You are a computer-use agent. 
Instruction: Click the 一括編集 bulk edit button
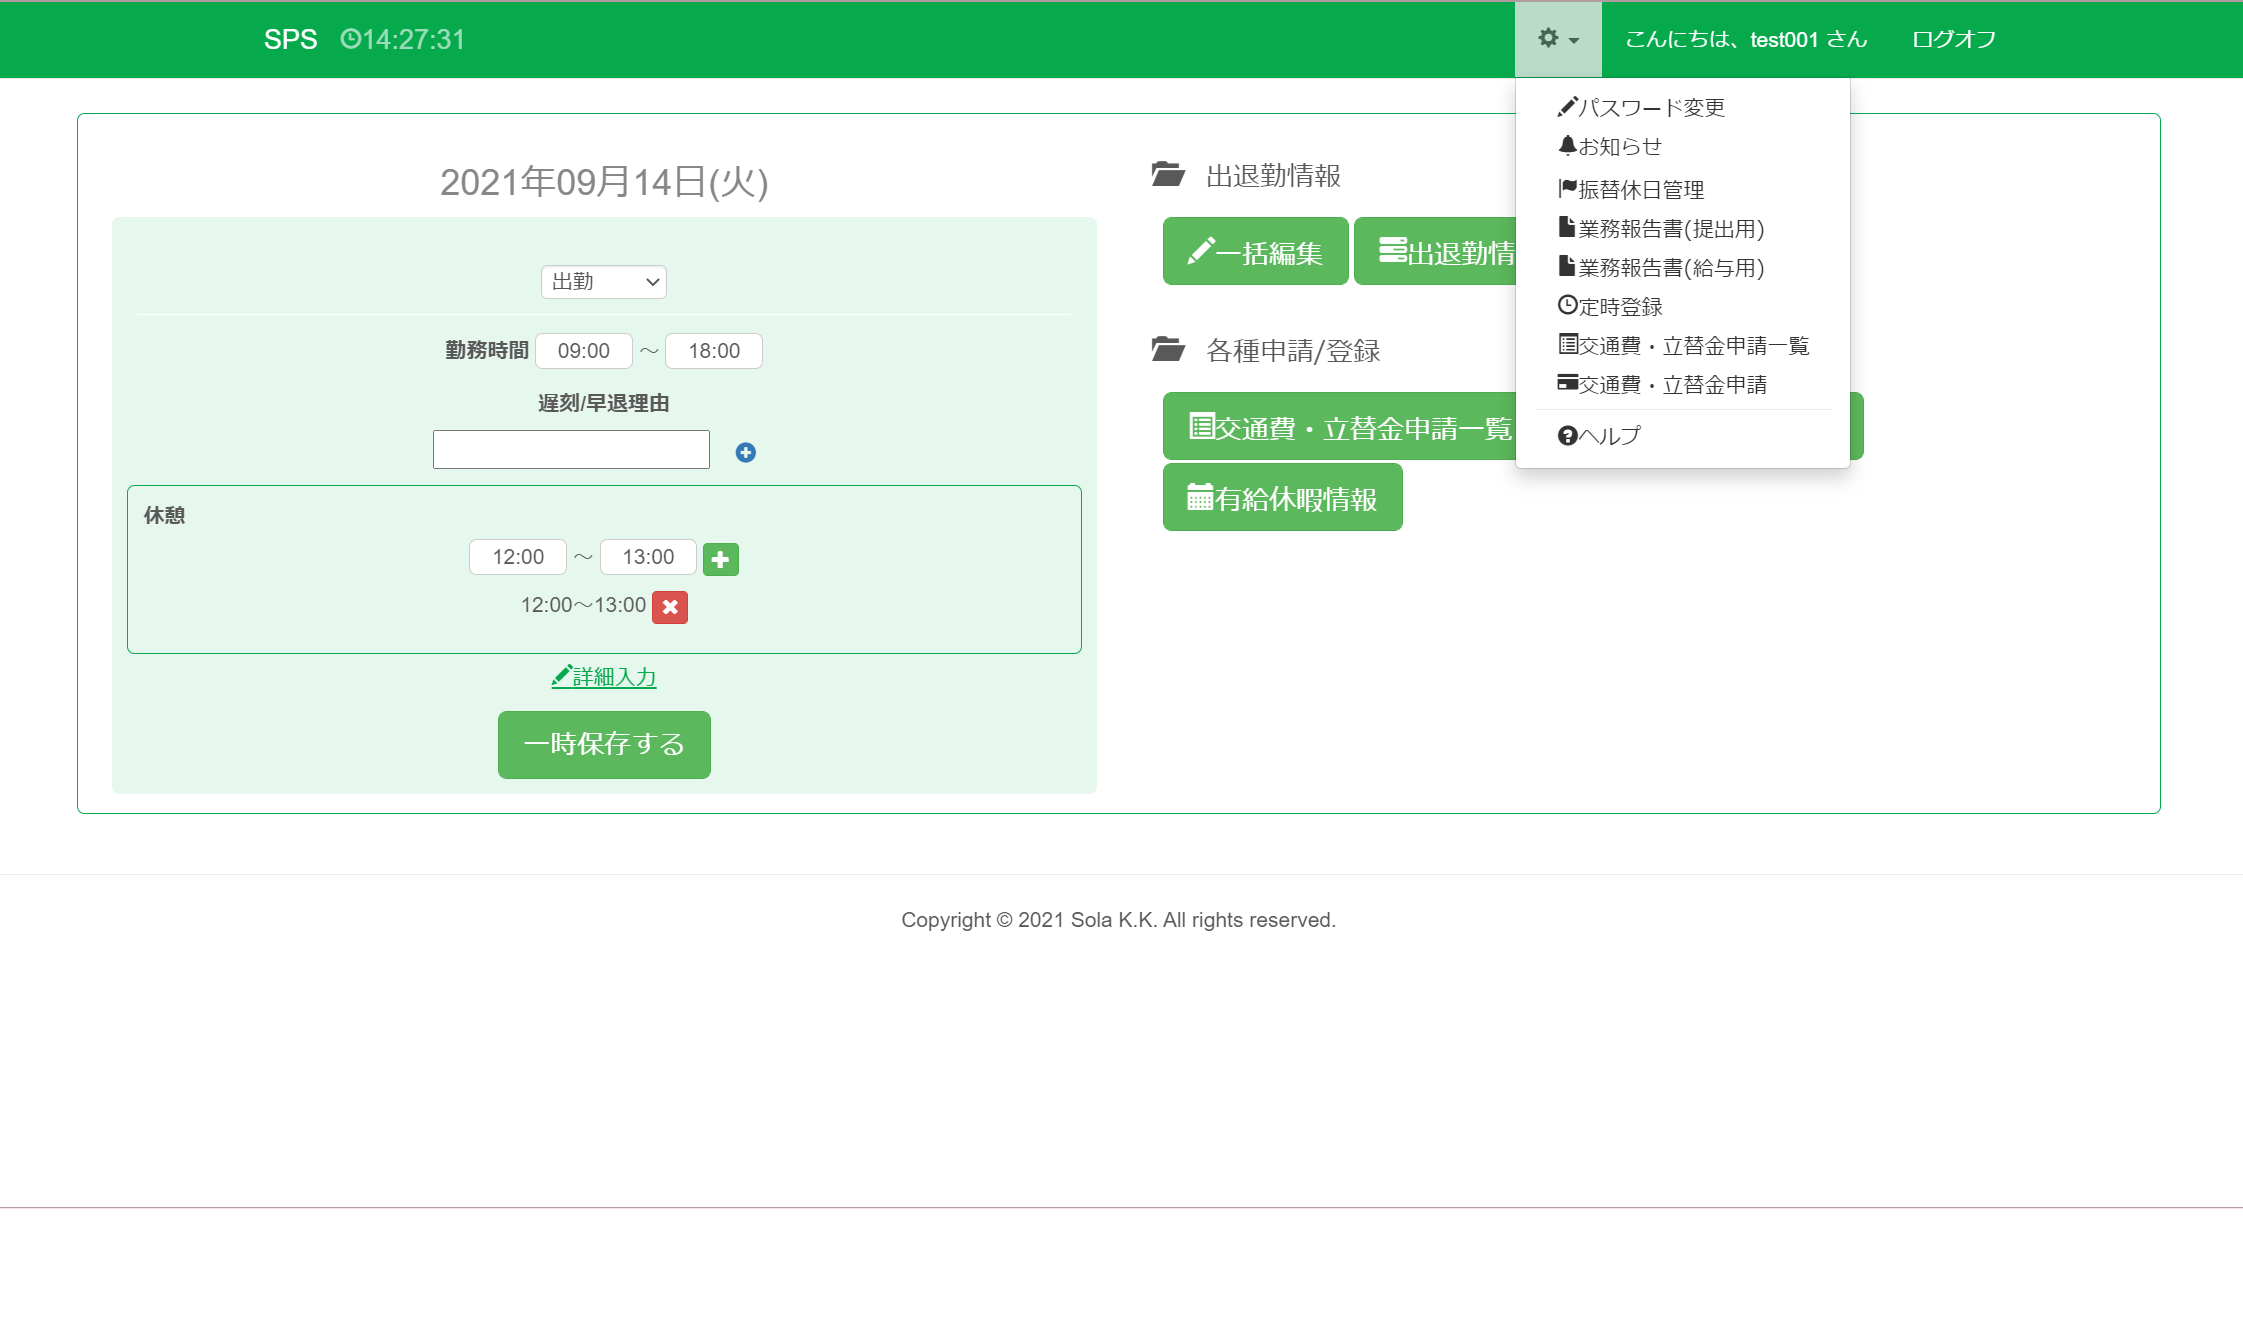pos(1255,252)
